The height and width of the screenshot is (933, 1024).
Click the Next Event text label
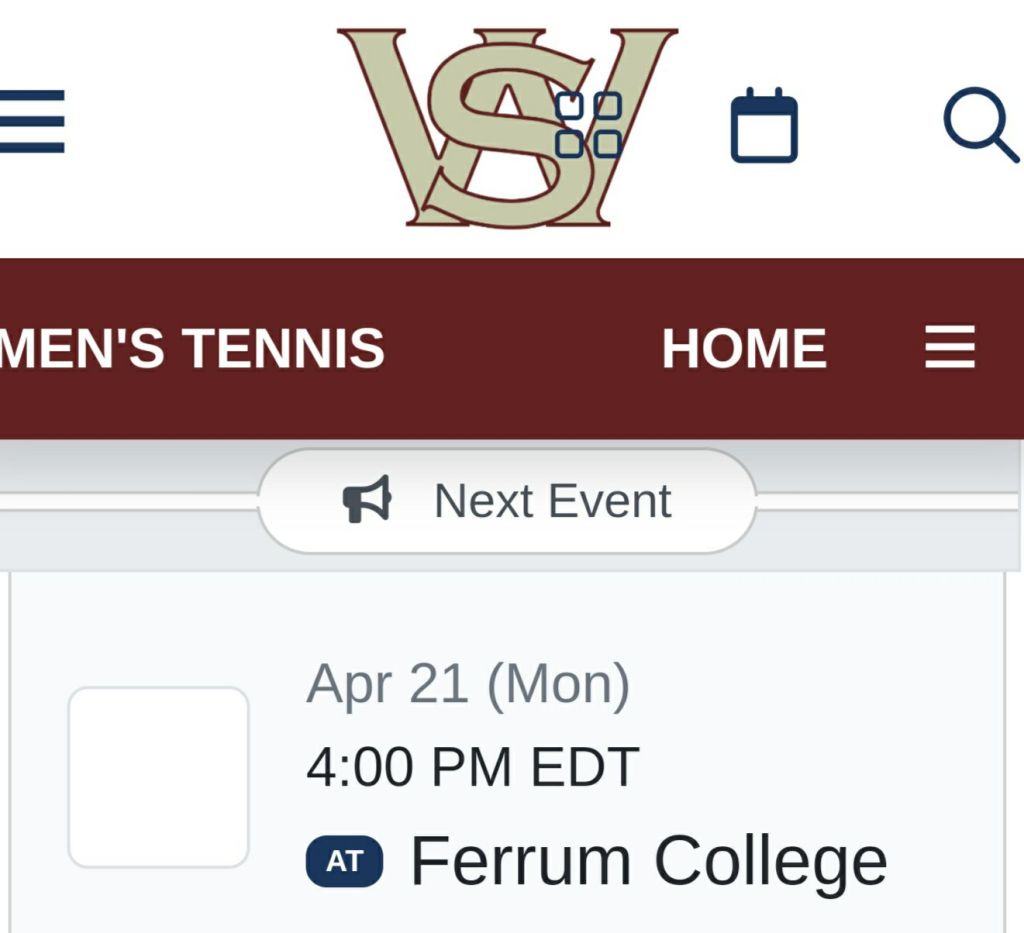[x=552, y=500]
